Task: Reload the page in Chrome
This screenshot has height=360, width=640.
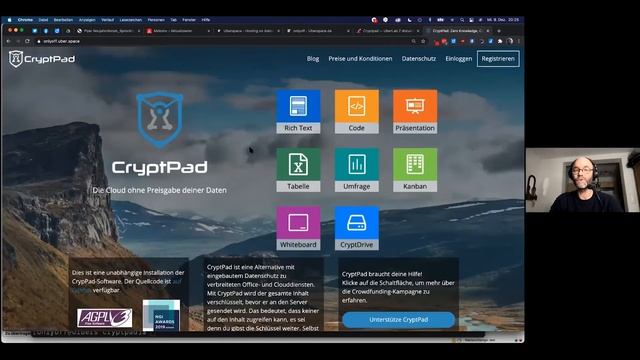Action: pyautogui.click(x=27, y=41)
